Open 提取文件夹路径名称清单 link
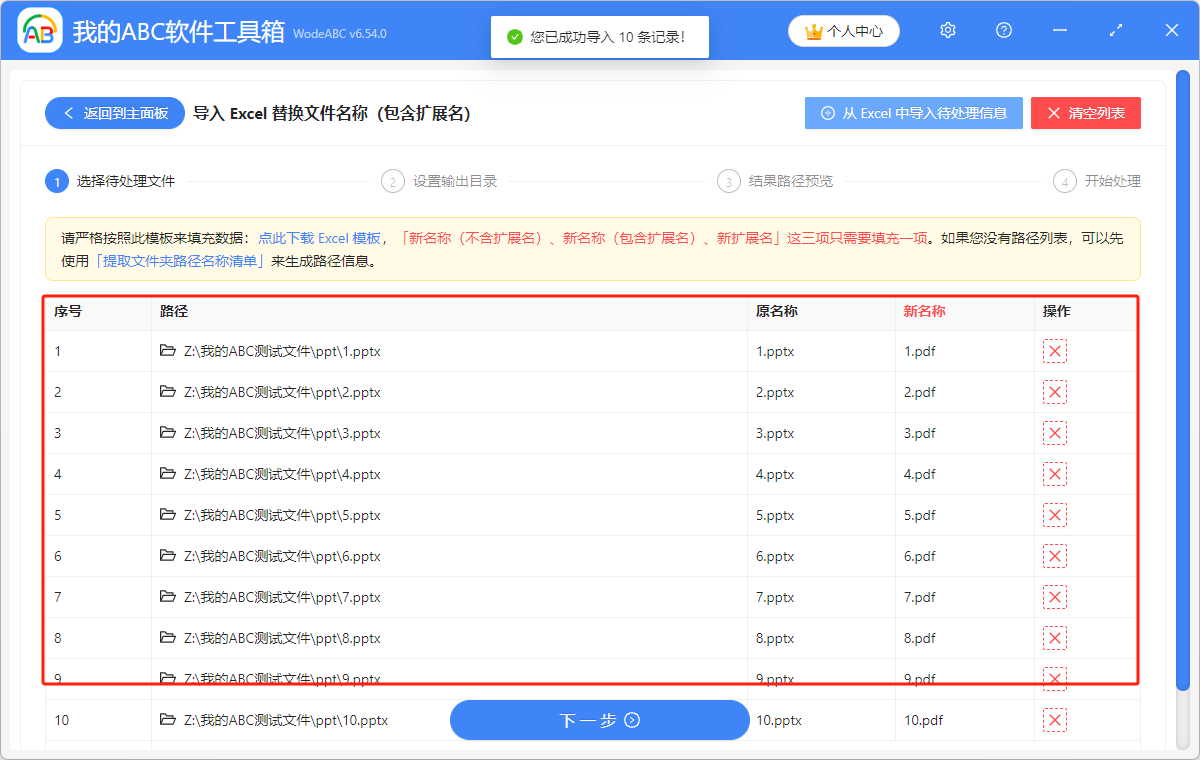The image size is (1200, 760). click(179, 262)
